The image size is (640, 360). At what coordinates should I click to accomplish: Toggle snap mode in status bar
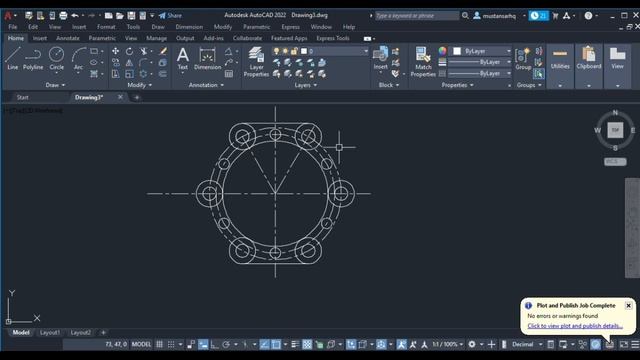[171, 344]
